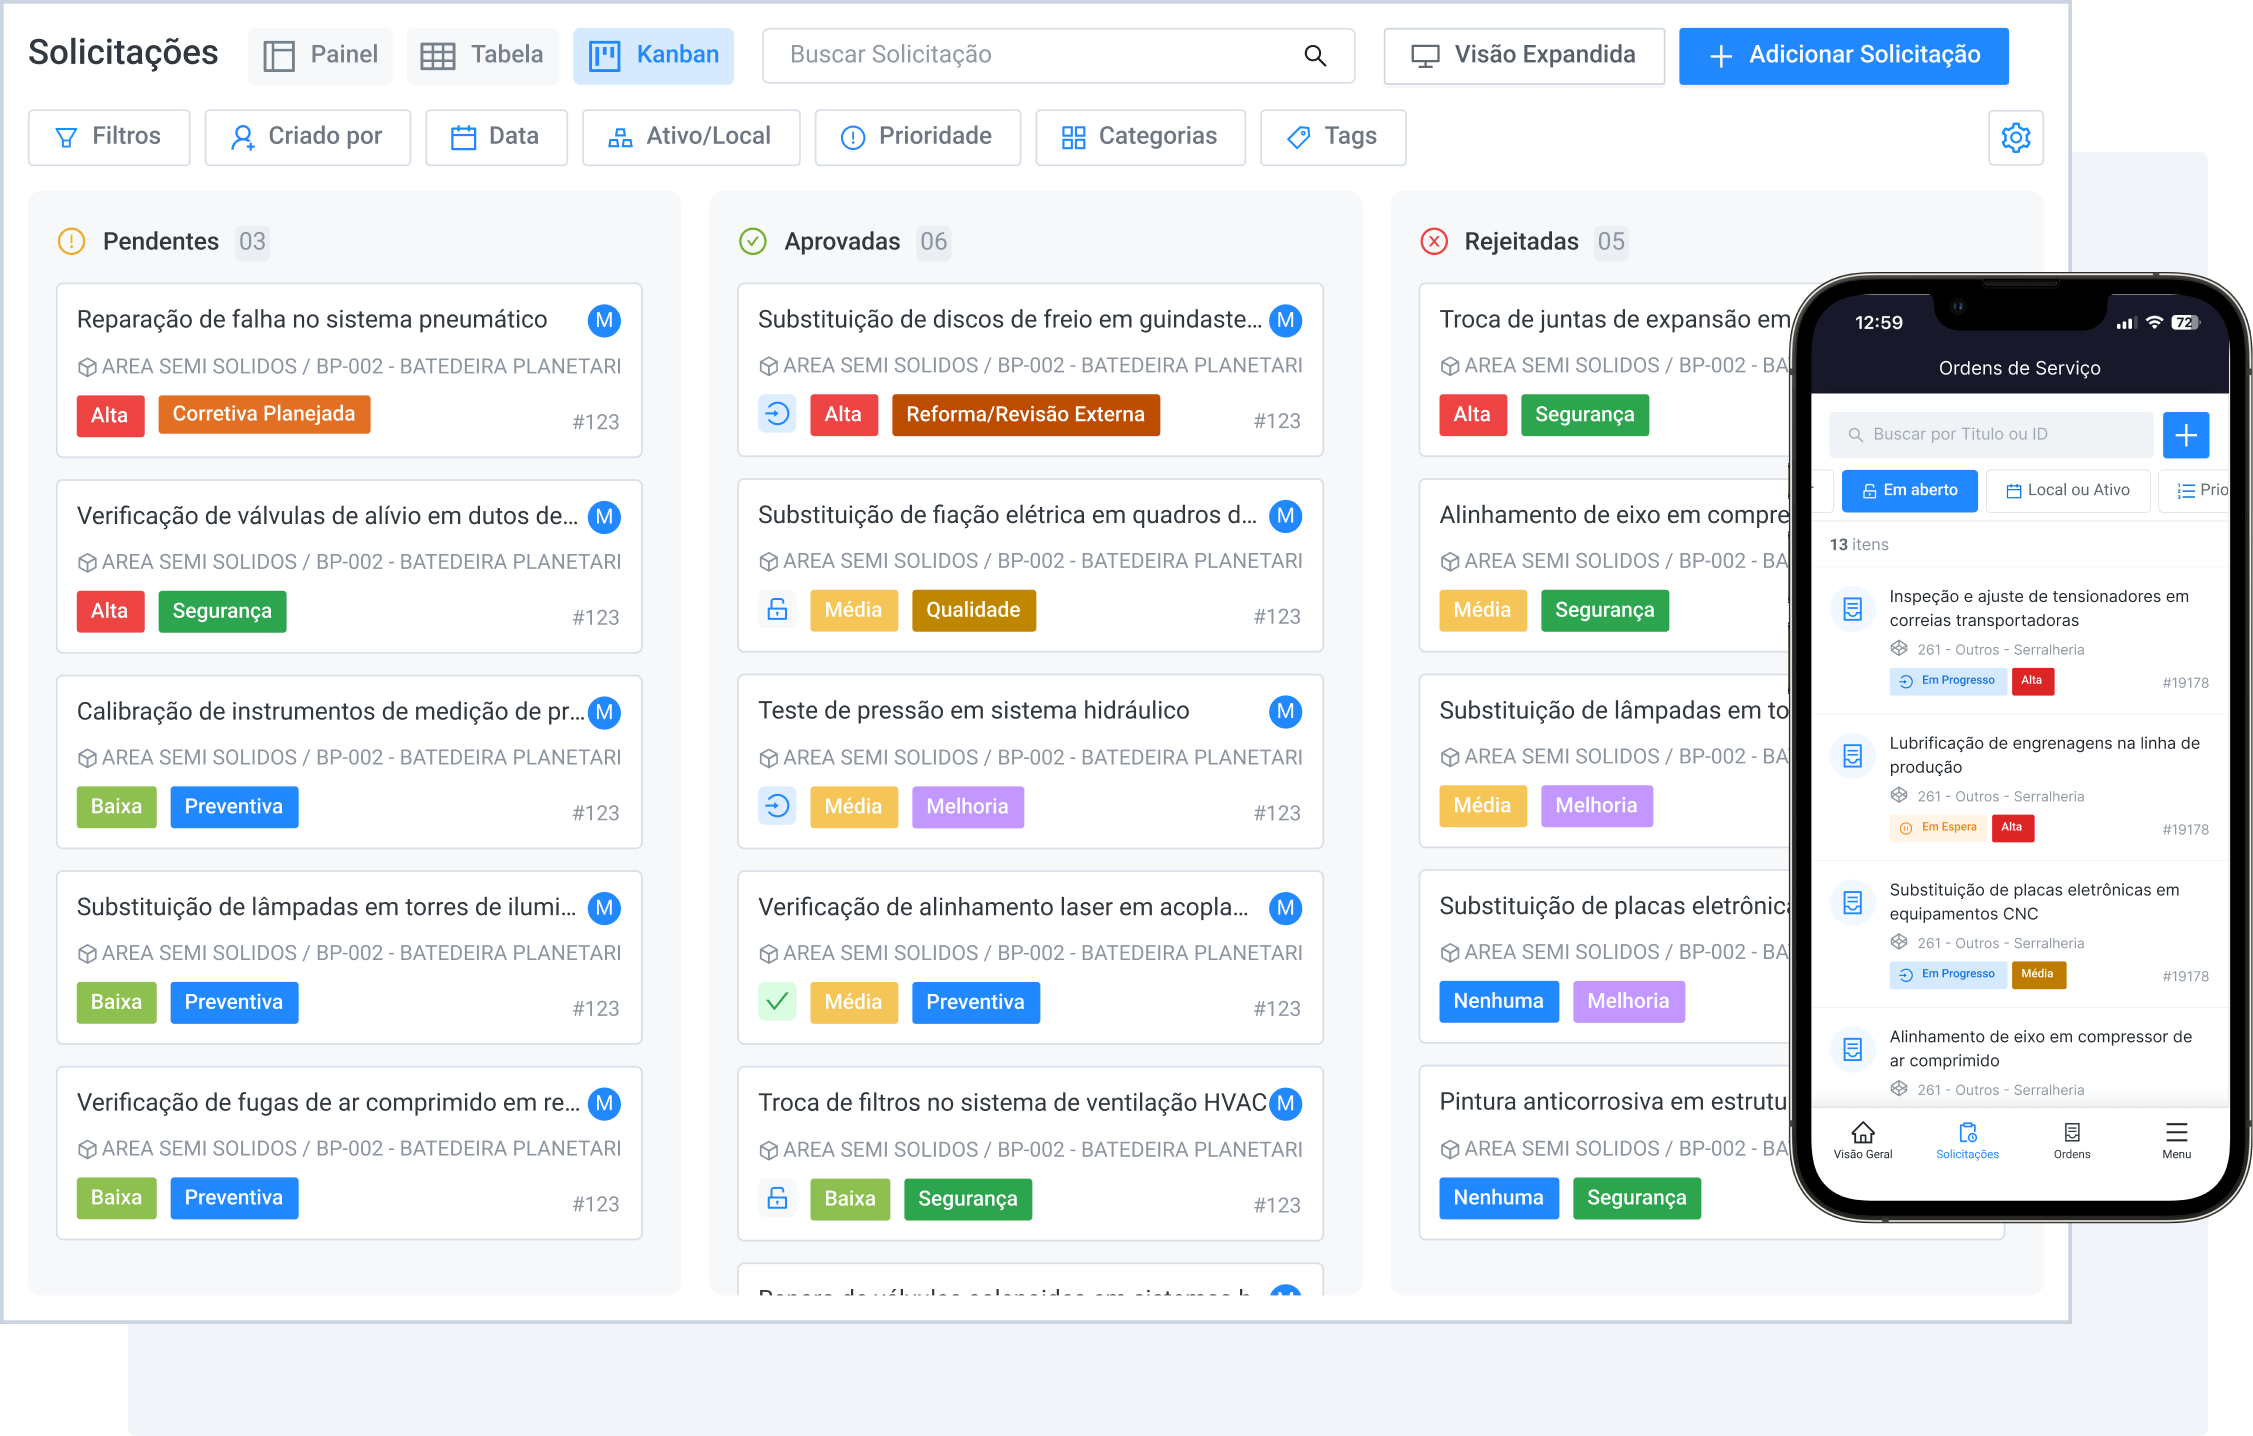The width and height of the screenshot is (2253, 1436).
Task: Click the search magnifier icon
Action: 1315,56
